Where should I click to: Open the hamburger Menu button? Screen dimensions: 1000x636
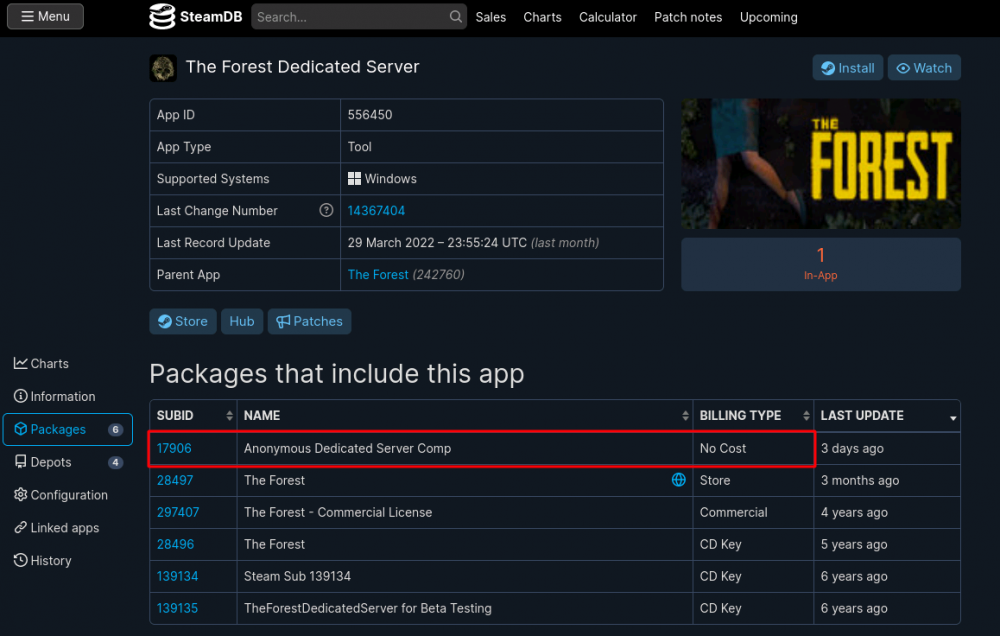point(45,17)
